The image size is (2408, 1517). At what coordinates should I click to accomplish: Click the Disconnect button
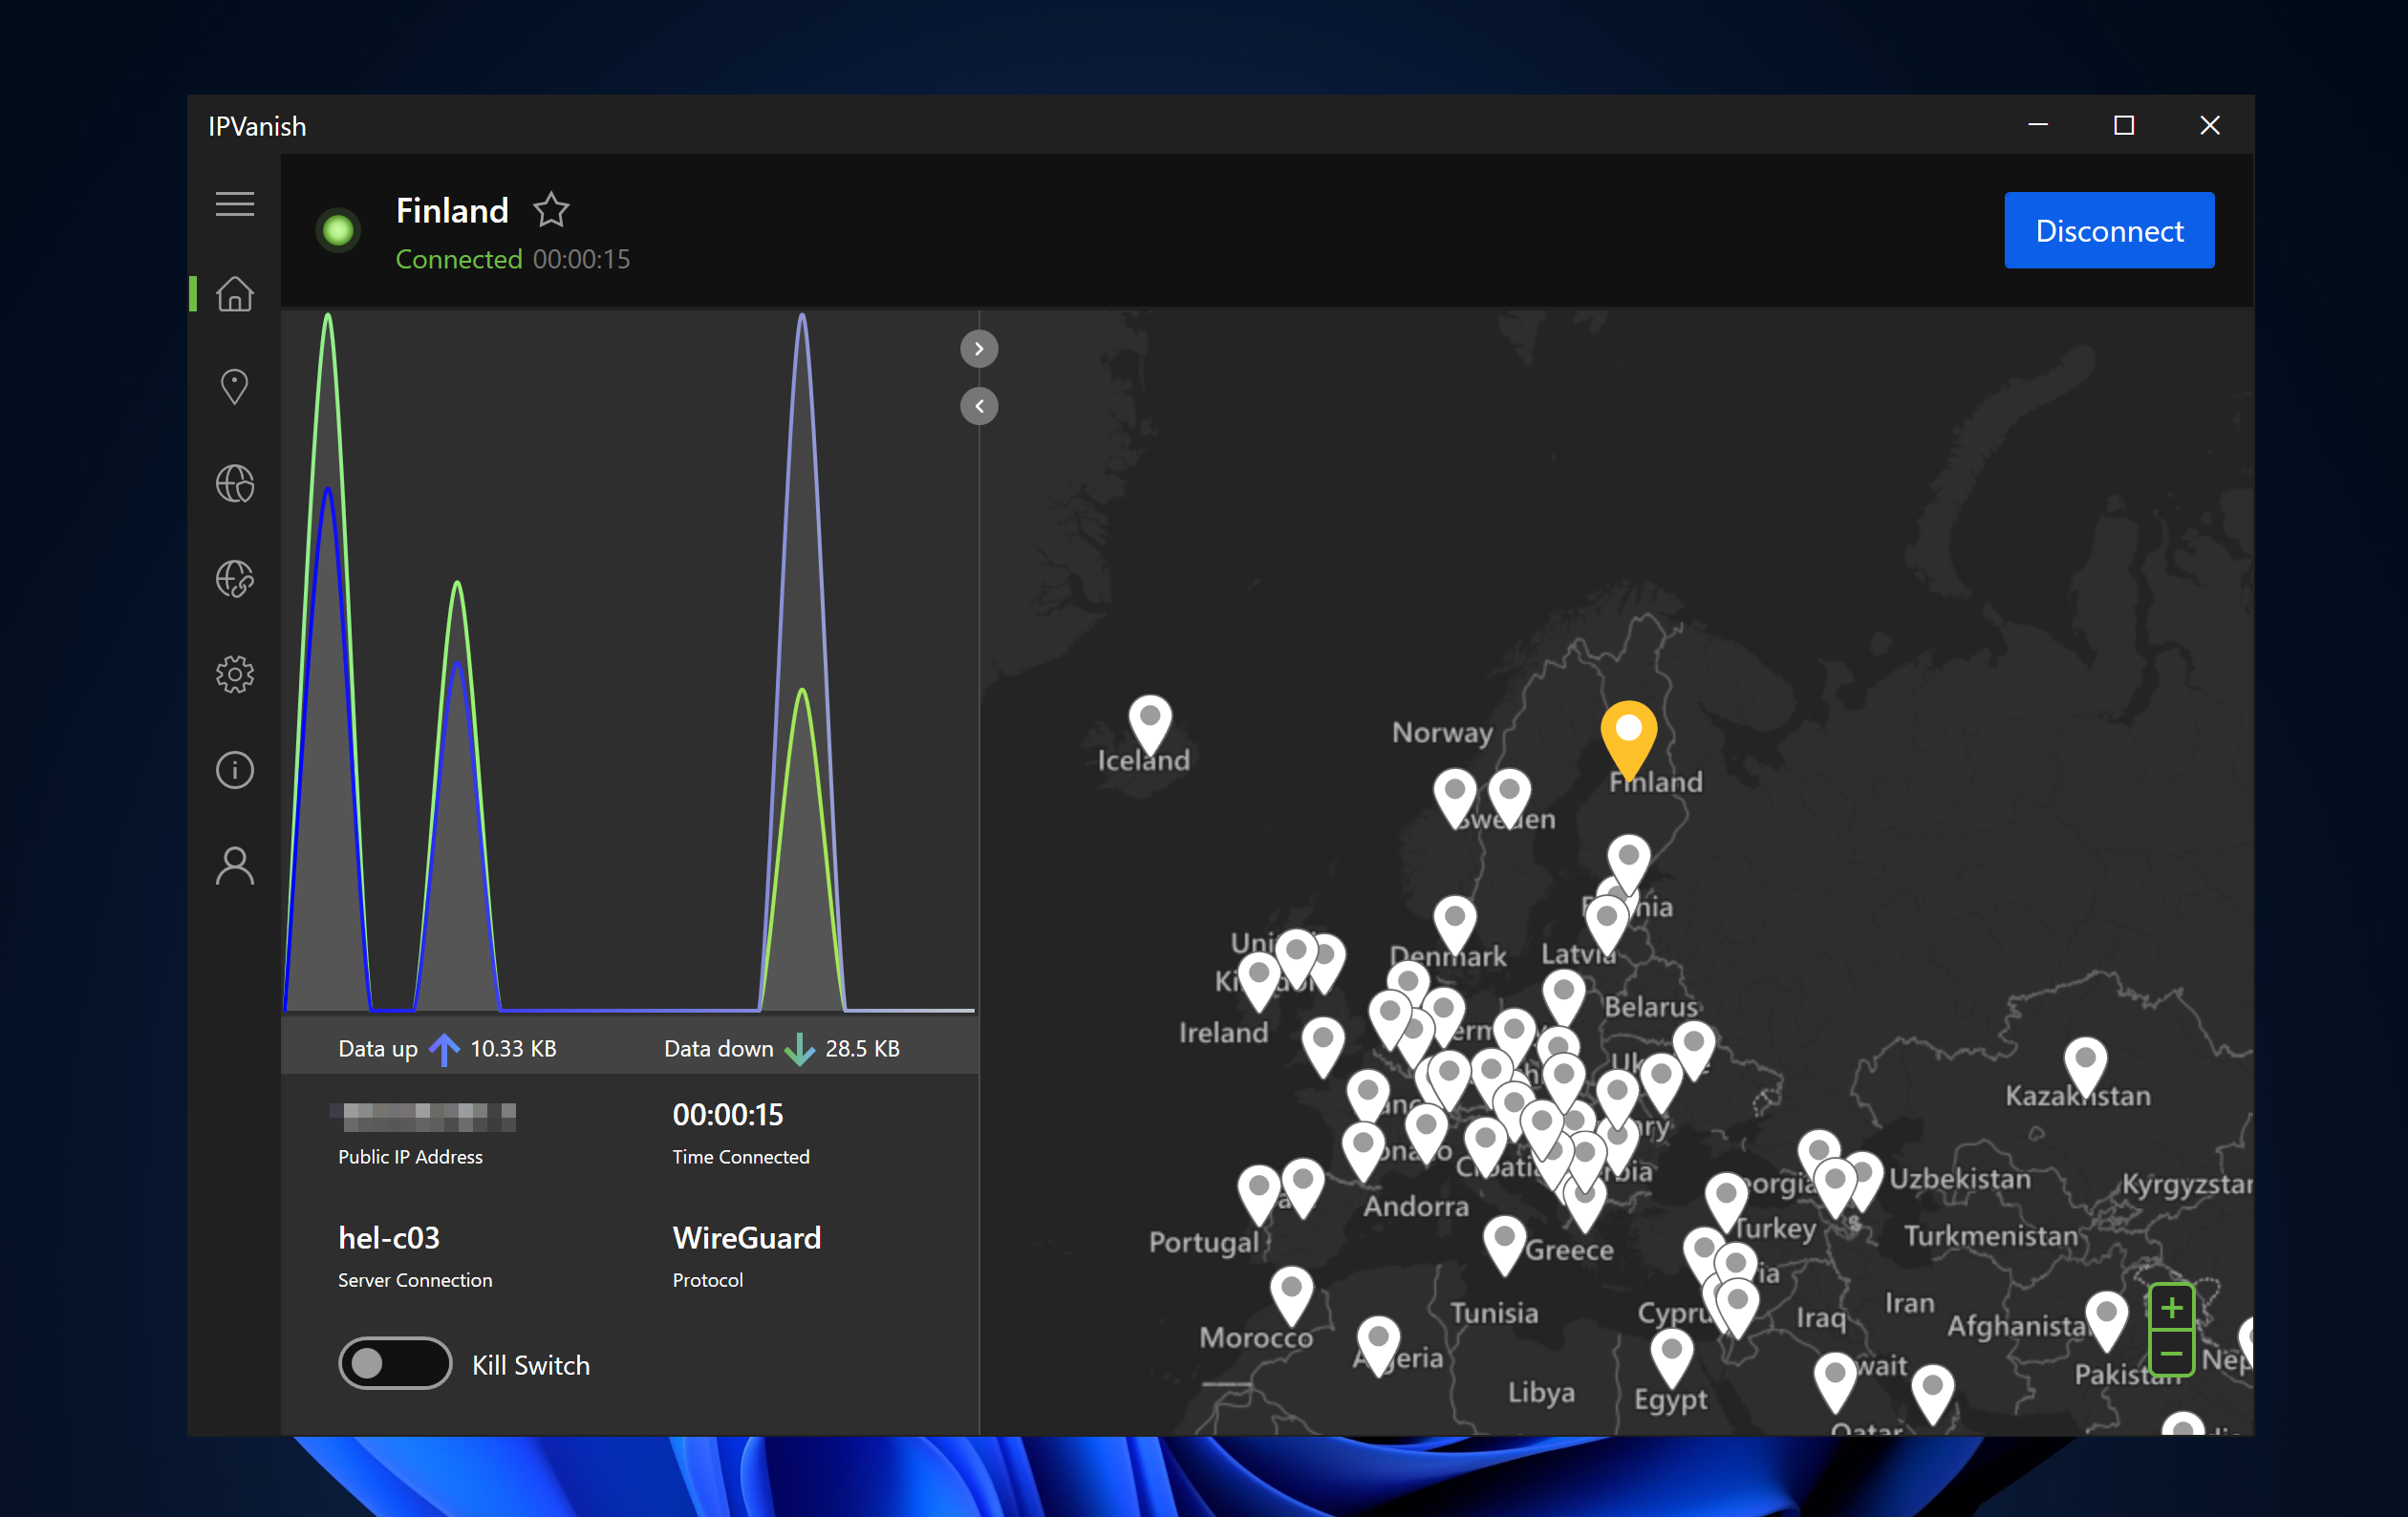point(2108,231)
